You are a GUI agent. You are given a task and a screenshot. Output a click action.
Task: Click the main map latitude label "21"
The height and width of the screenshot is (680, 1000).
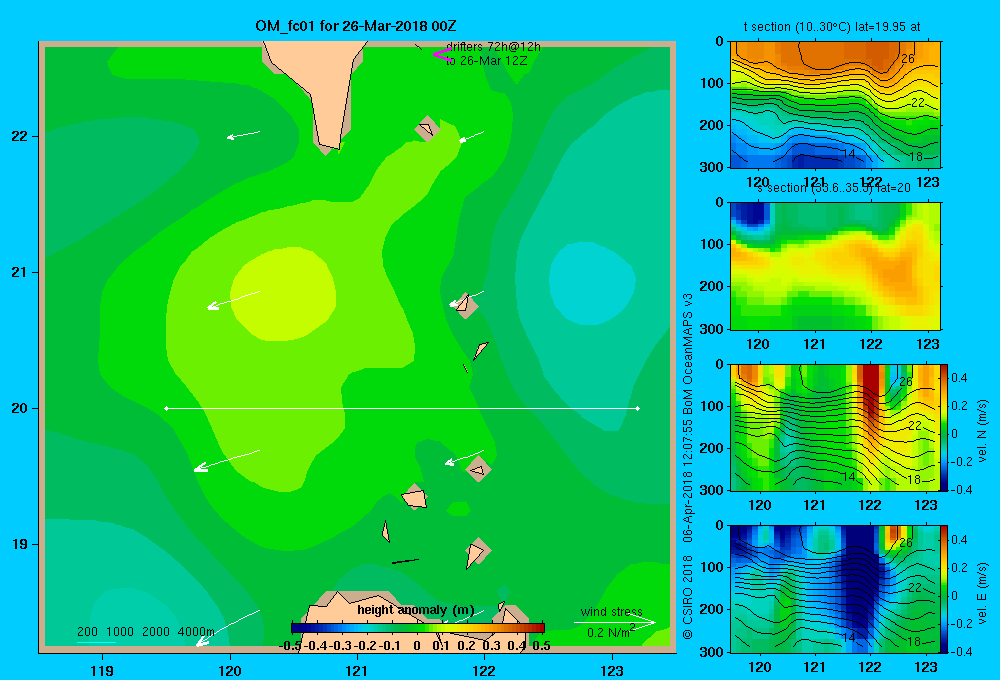20,272
